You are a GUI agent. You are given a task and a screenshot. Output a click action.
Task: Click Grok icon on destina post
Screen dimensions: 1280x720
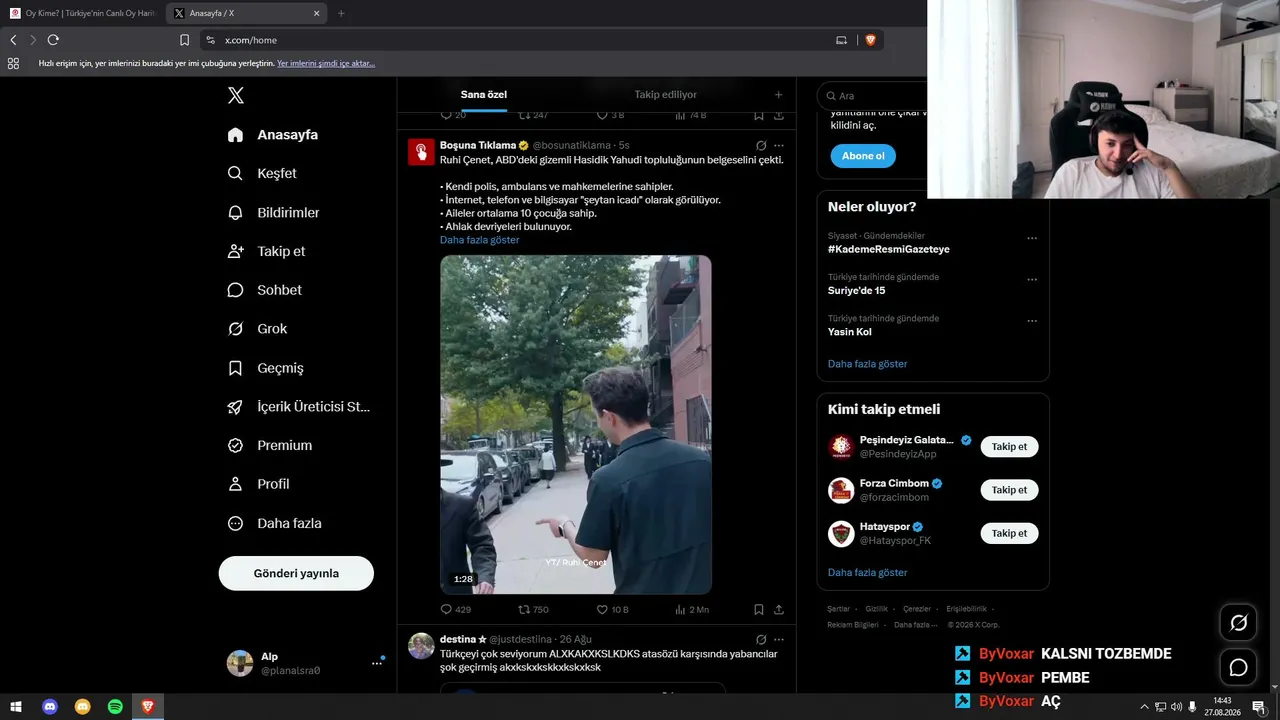point(761,640)
